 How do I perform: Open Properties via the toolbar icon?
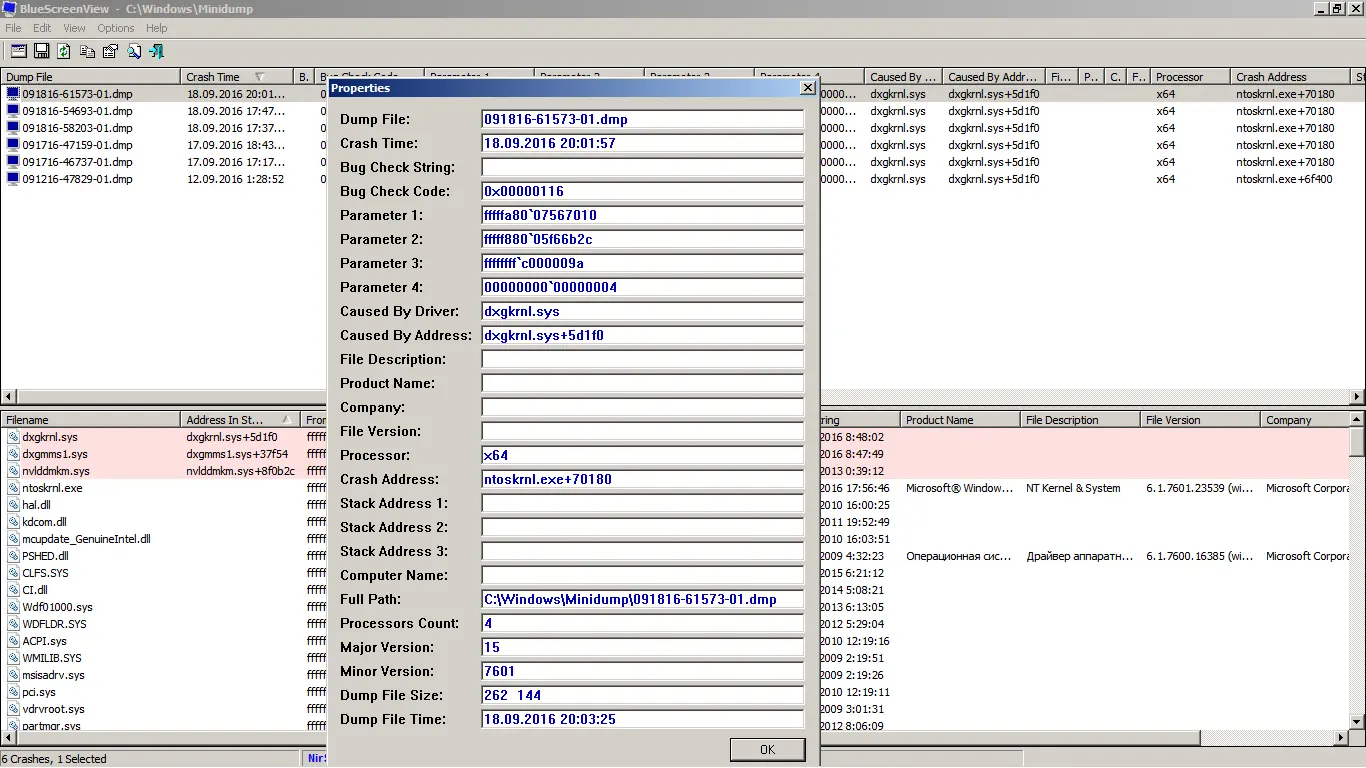tap(110, 51)
